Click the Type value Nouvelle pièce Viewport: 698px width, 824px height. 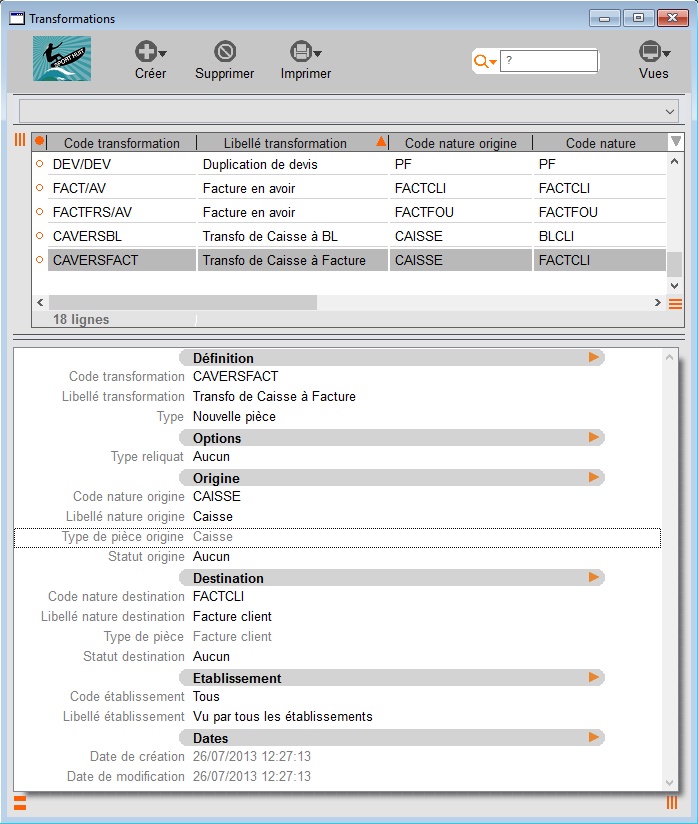(234, 416)
